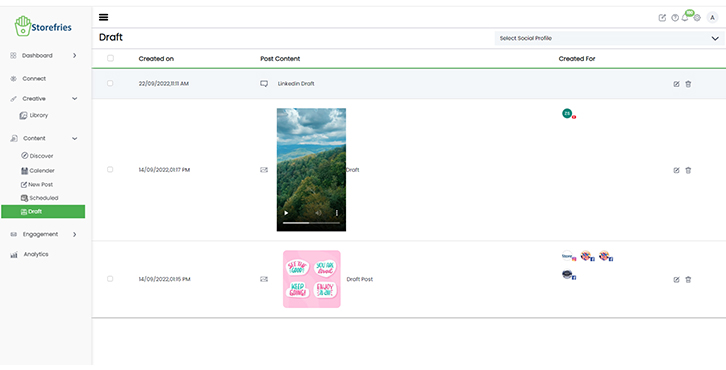Expand the Dashboard menu chevron
The height and width of the screenshot is (370, 726).
[x=75, y=55]
